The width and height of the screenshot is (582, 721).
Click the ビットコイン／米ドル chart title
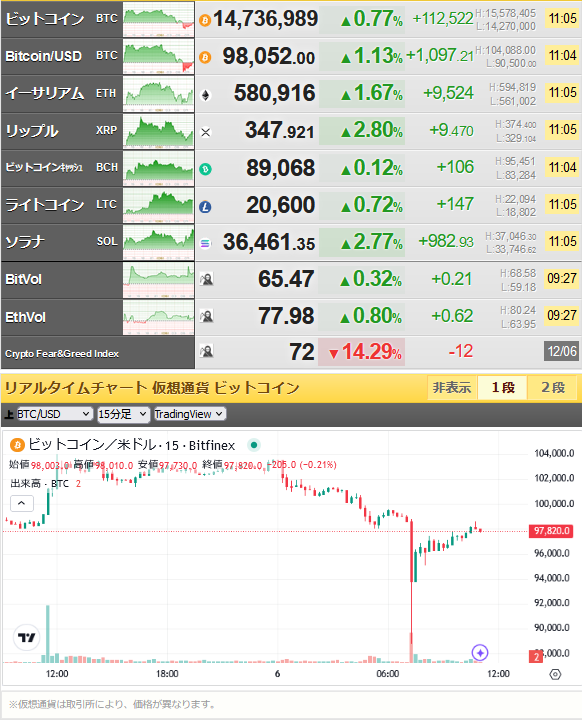(x=132, y=445)
